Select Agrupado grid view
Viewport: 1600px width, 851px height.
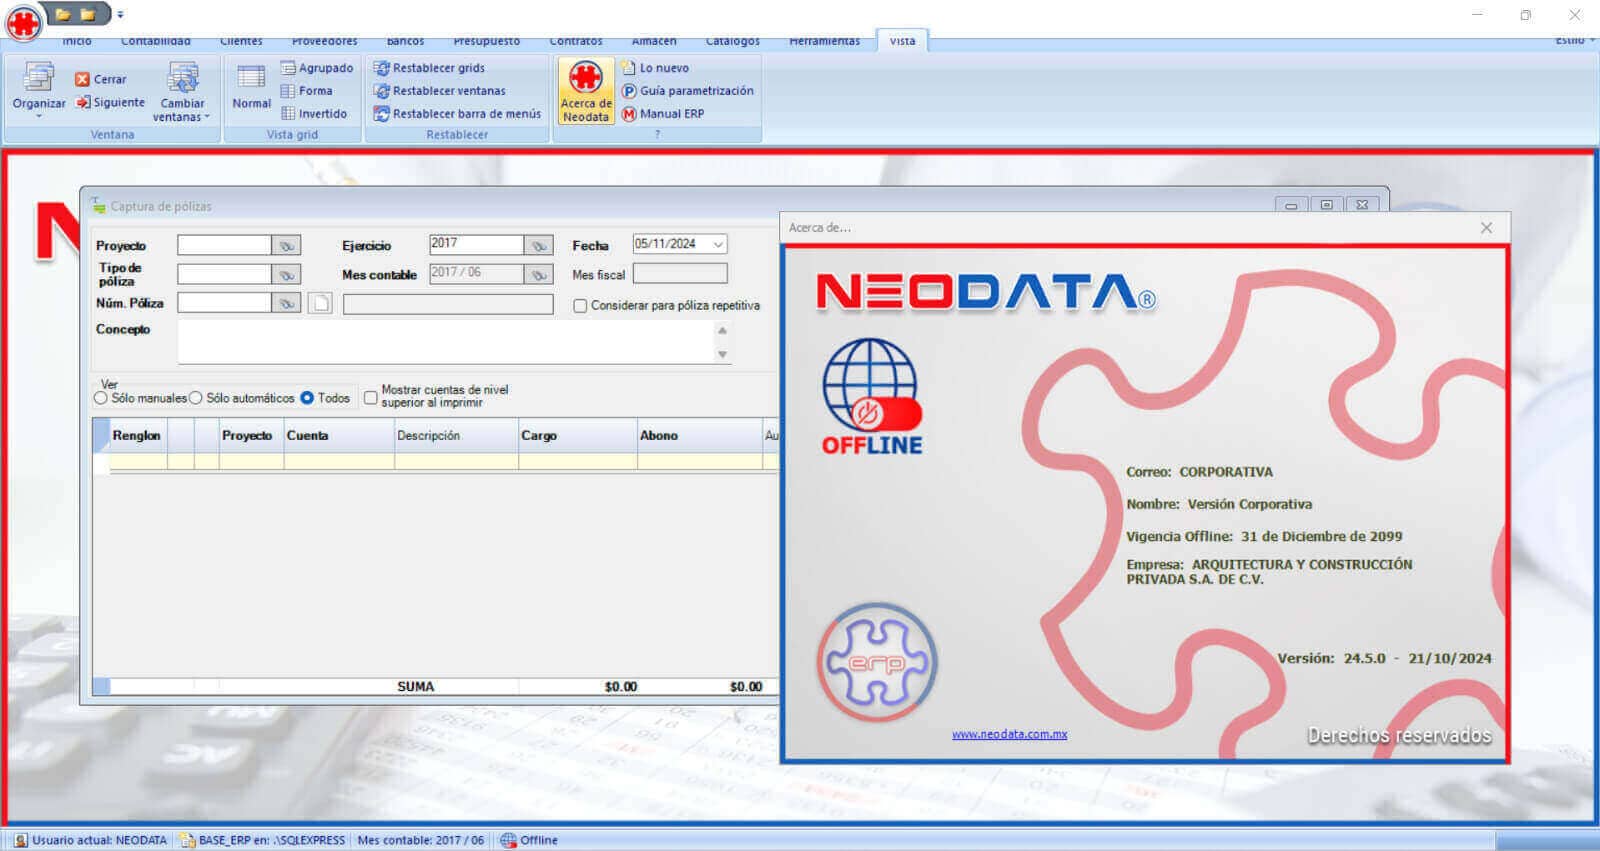(x=316, y=68)
